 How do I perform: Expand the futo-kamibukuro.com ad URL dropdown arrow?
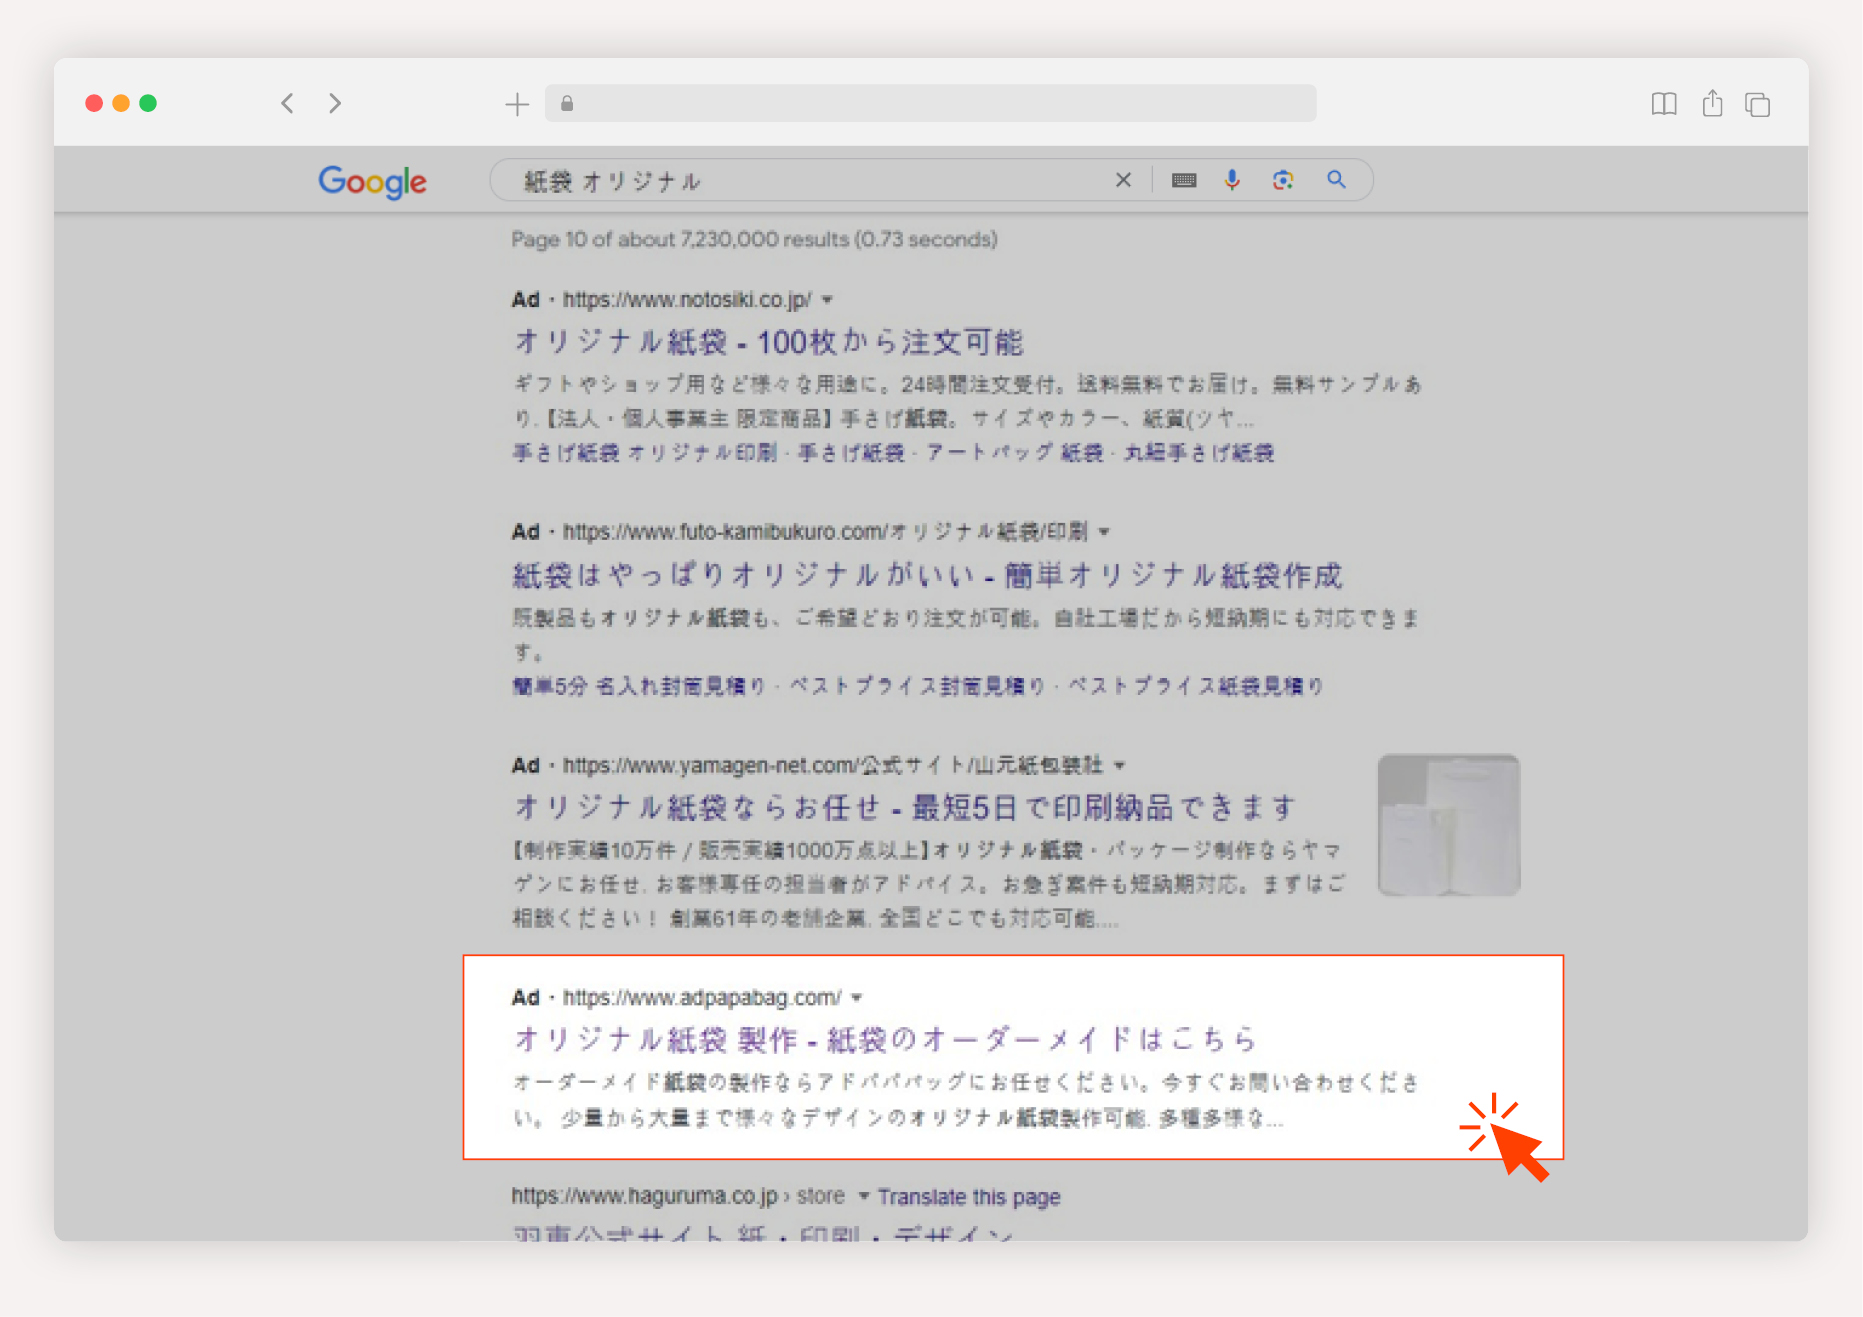pos(1104,532)
